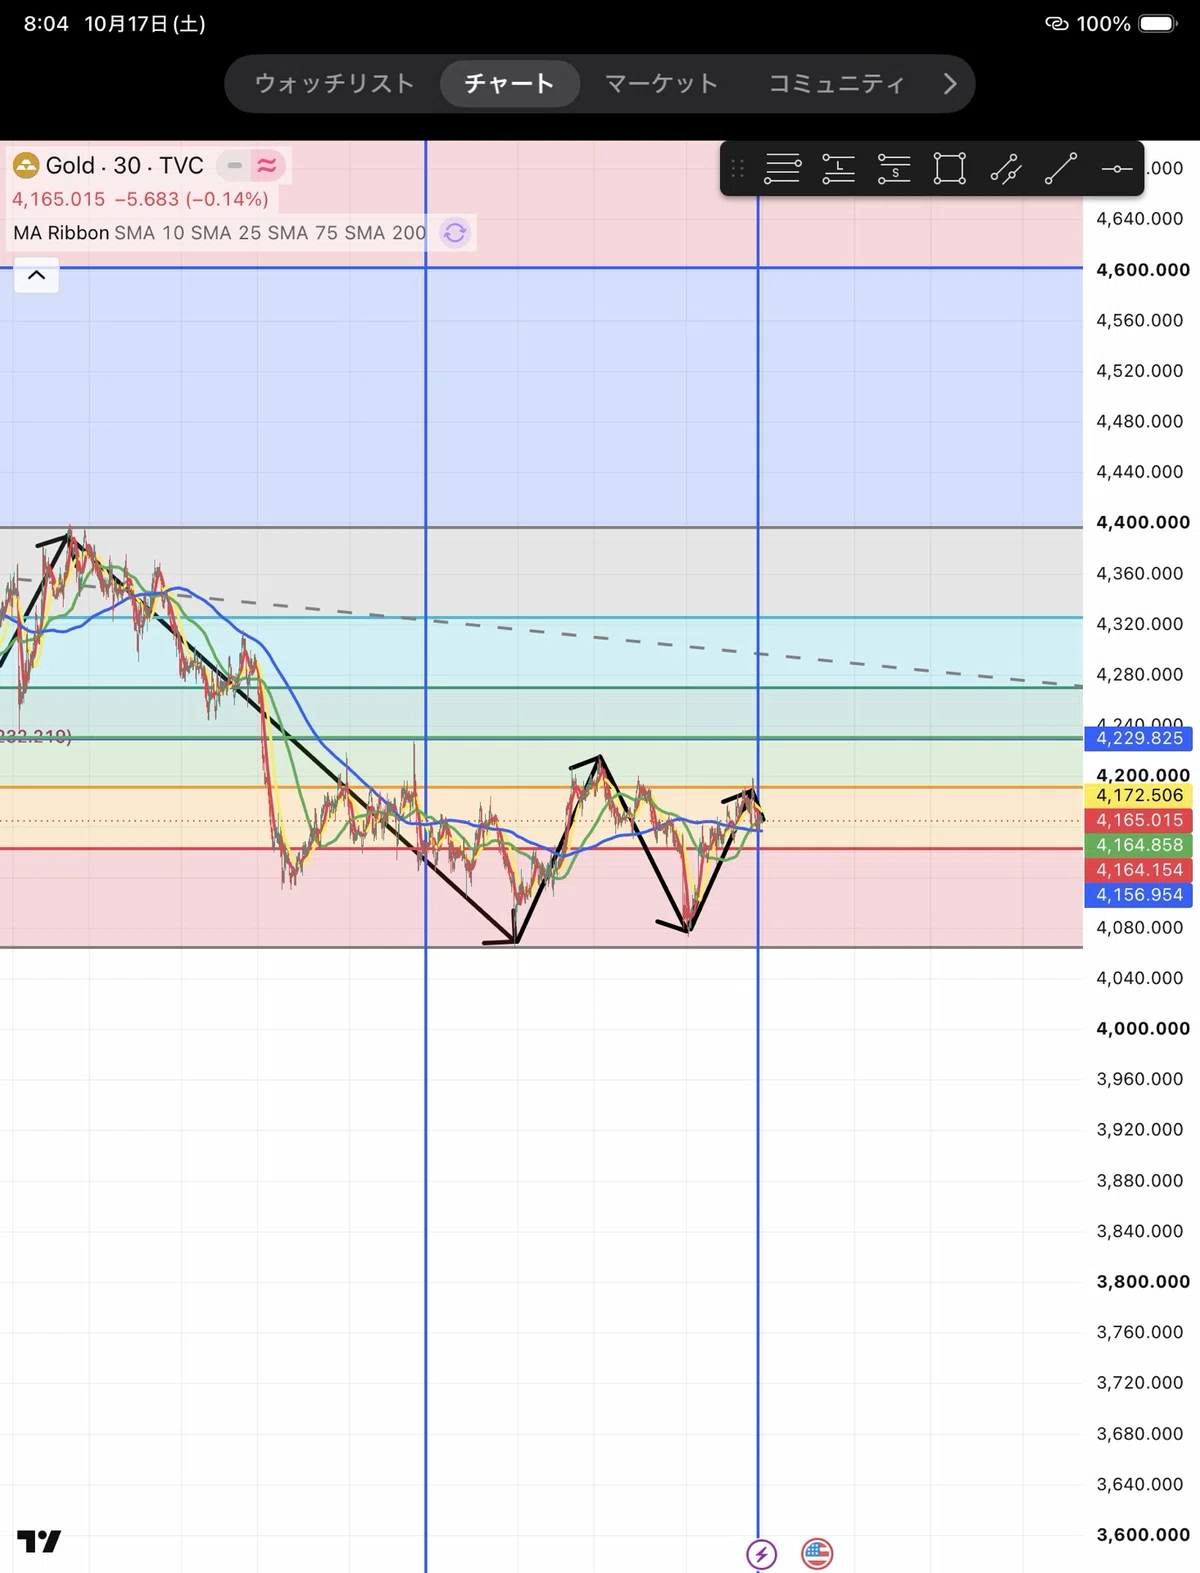Click the 4,400.000 price axis label
The height and width of the screenshot is (1573, 1200).
(1143, 522)
